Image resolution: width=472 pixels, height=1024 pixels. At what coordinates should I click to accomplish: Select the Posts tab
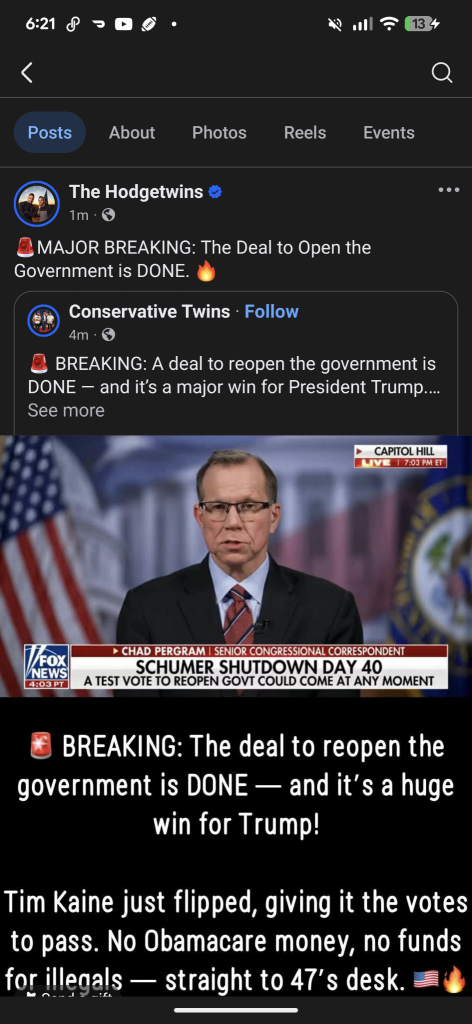[x=50, y=133]
